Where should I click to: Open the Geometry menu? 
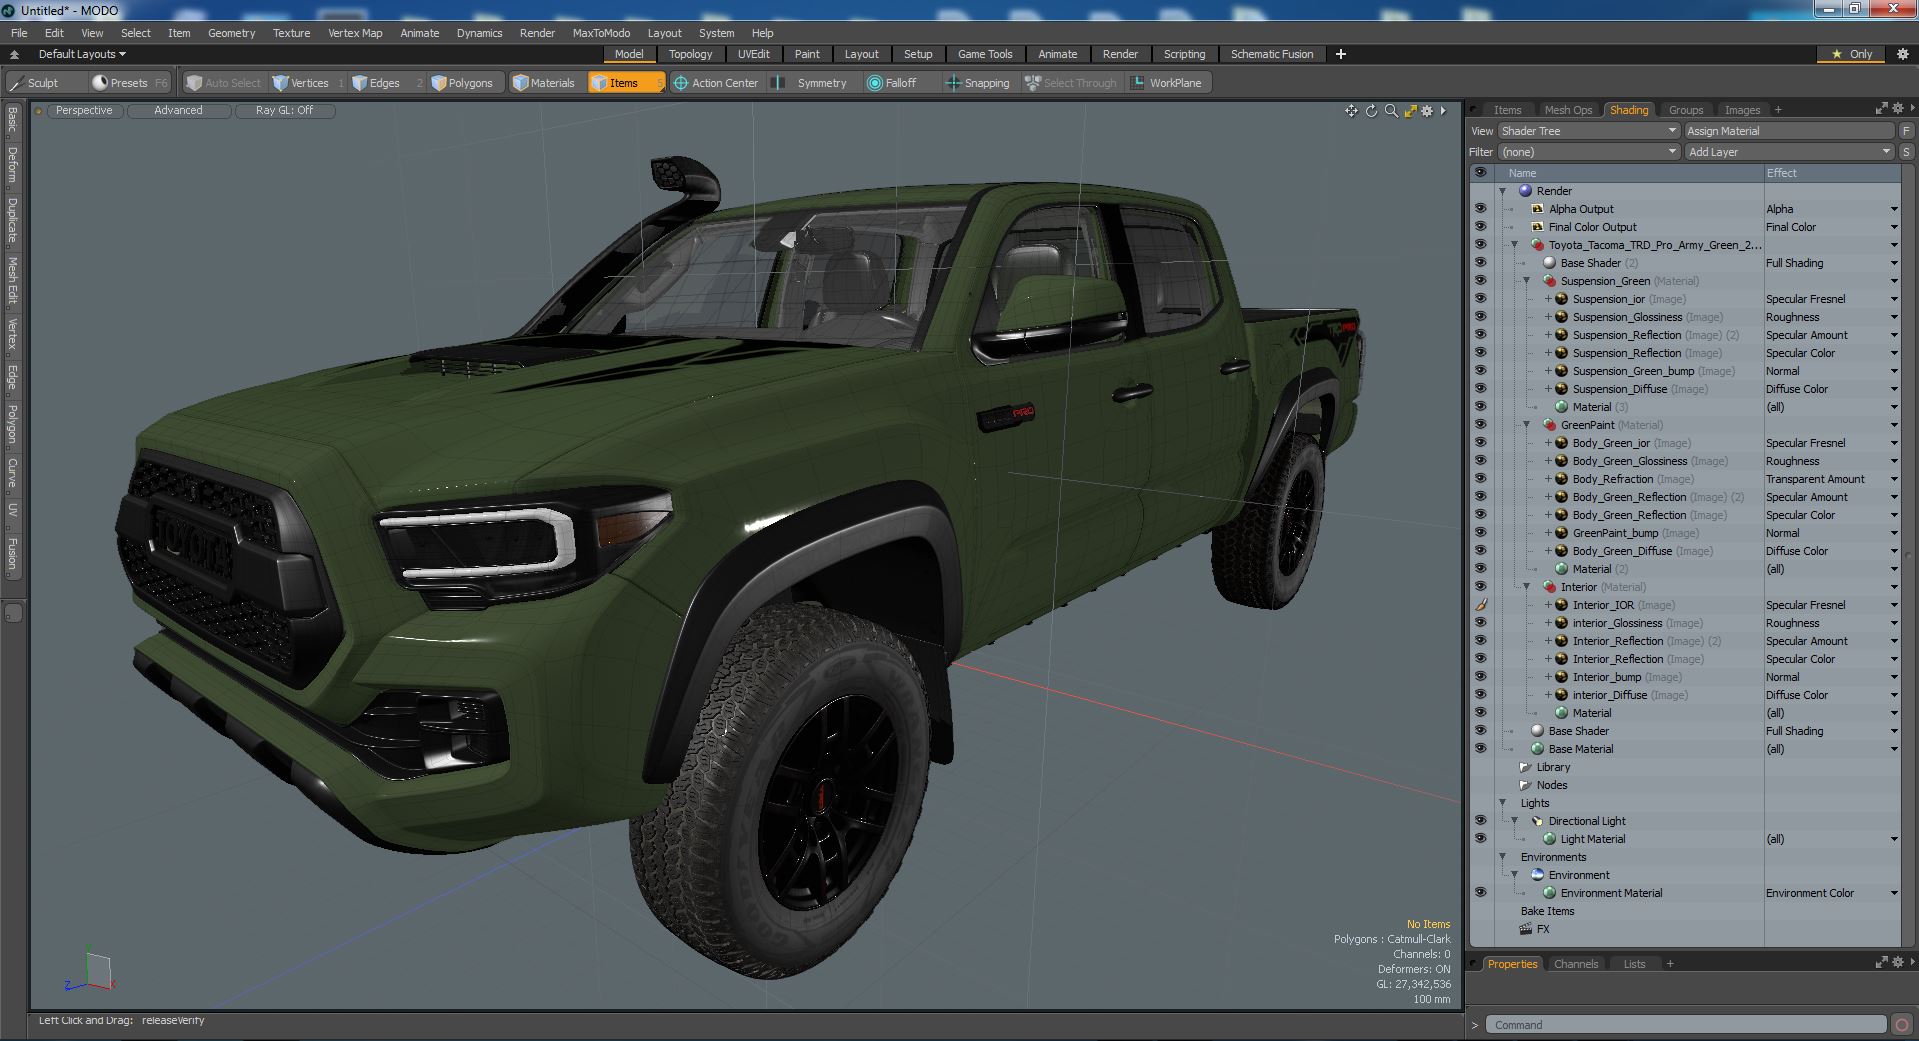231,33
